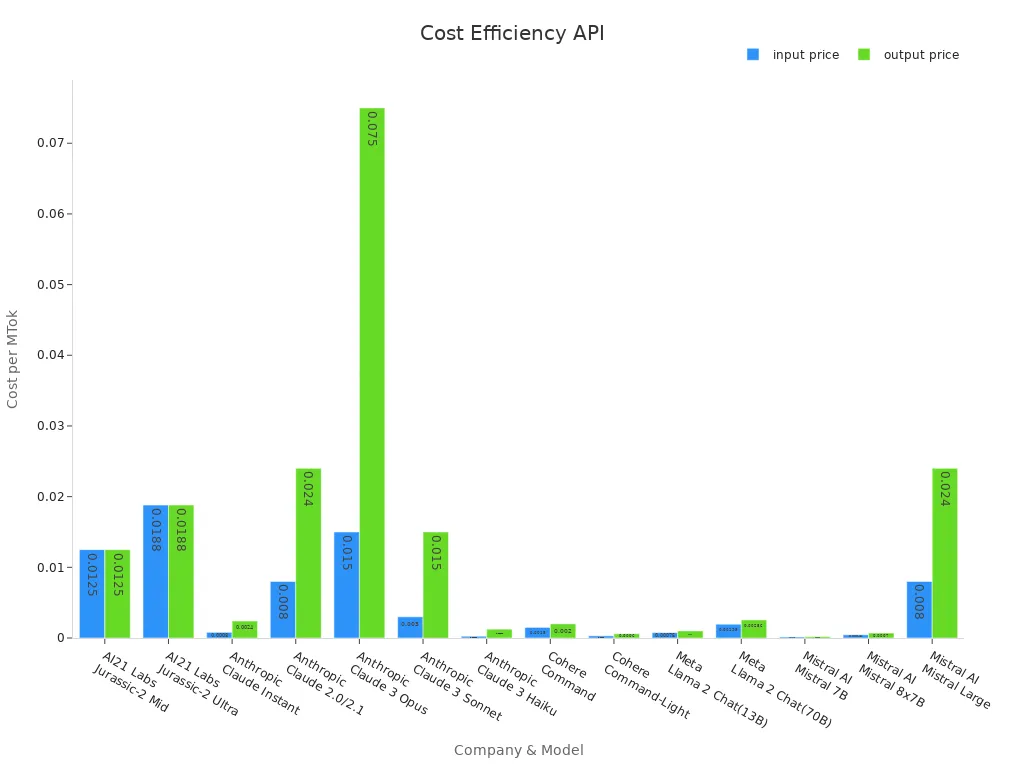Toggle the 'input price' legend label
The height and width of the screenshot is (768, 1024).
point(806,55)
